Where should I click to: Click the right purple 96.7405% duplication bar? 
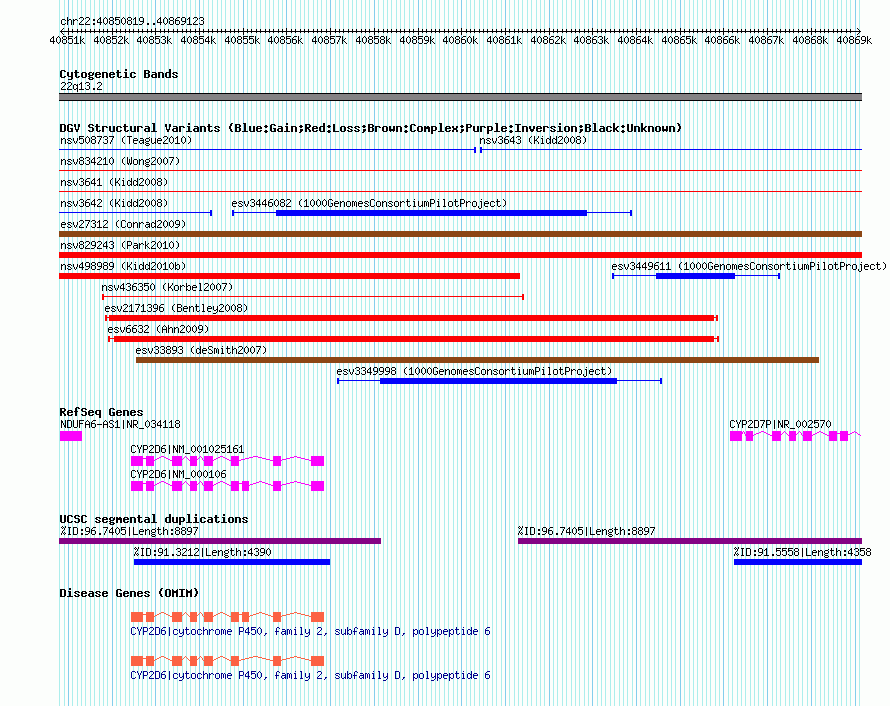[x=690, y=541]
